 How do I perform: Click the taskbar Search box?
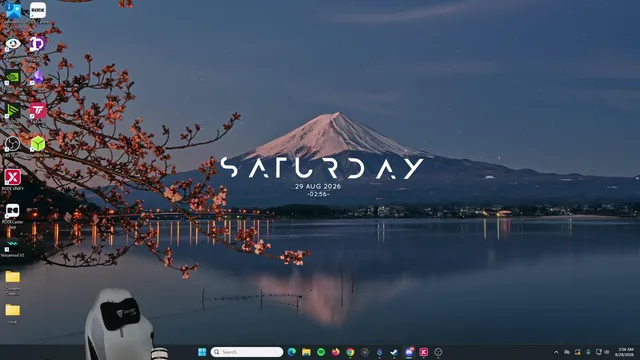click(x=247, y=352)
